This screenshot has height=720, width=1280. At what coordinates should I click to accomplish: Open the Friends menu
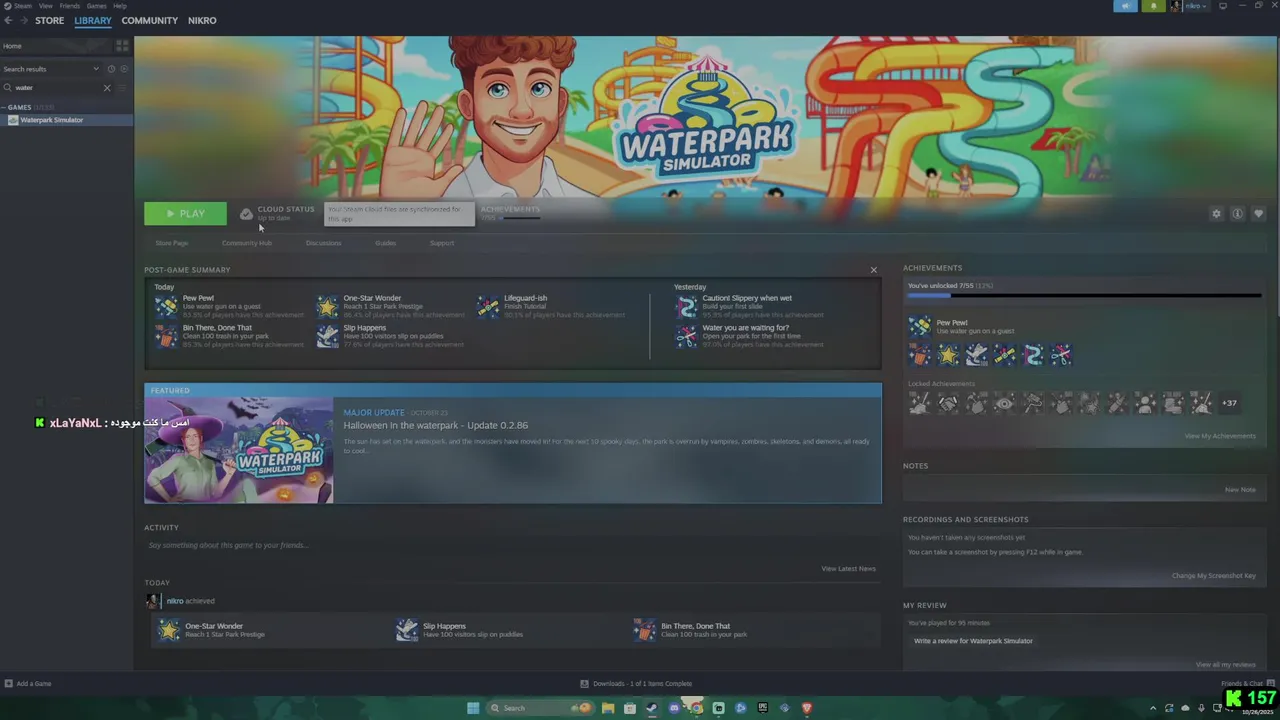pos(69,6)
